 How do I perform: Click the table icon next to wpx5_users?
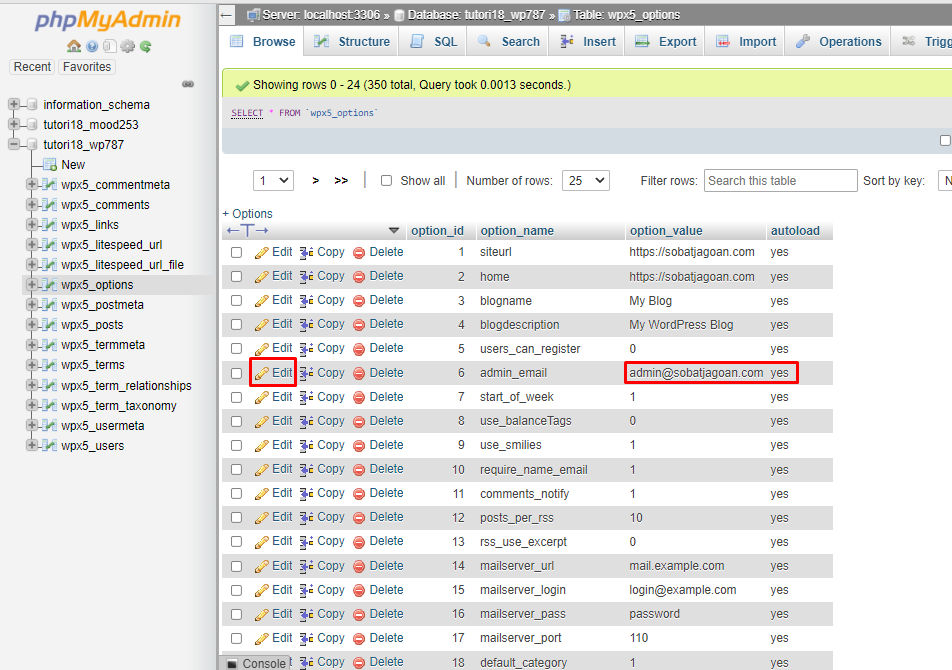pyautogui.click(x=50, y=445)
